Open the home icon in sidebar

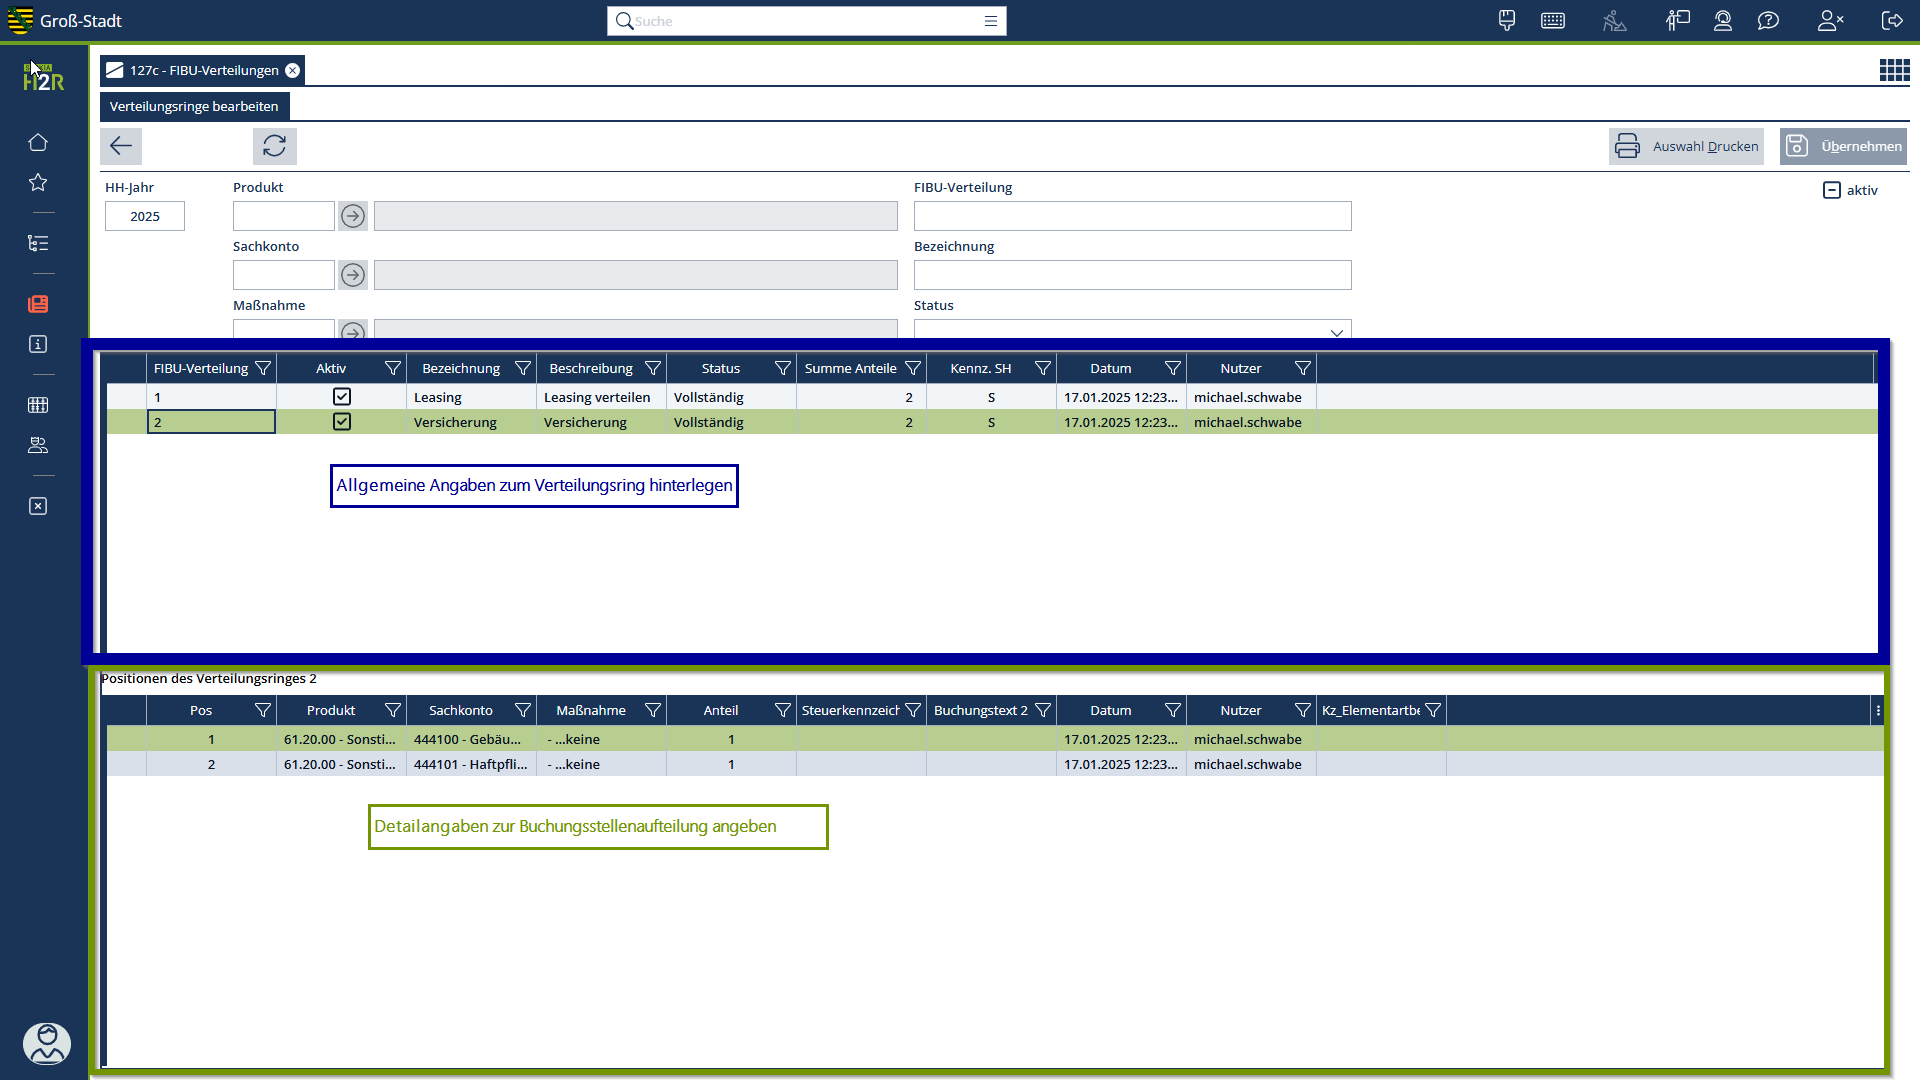tap(38, 142)
